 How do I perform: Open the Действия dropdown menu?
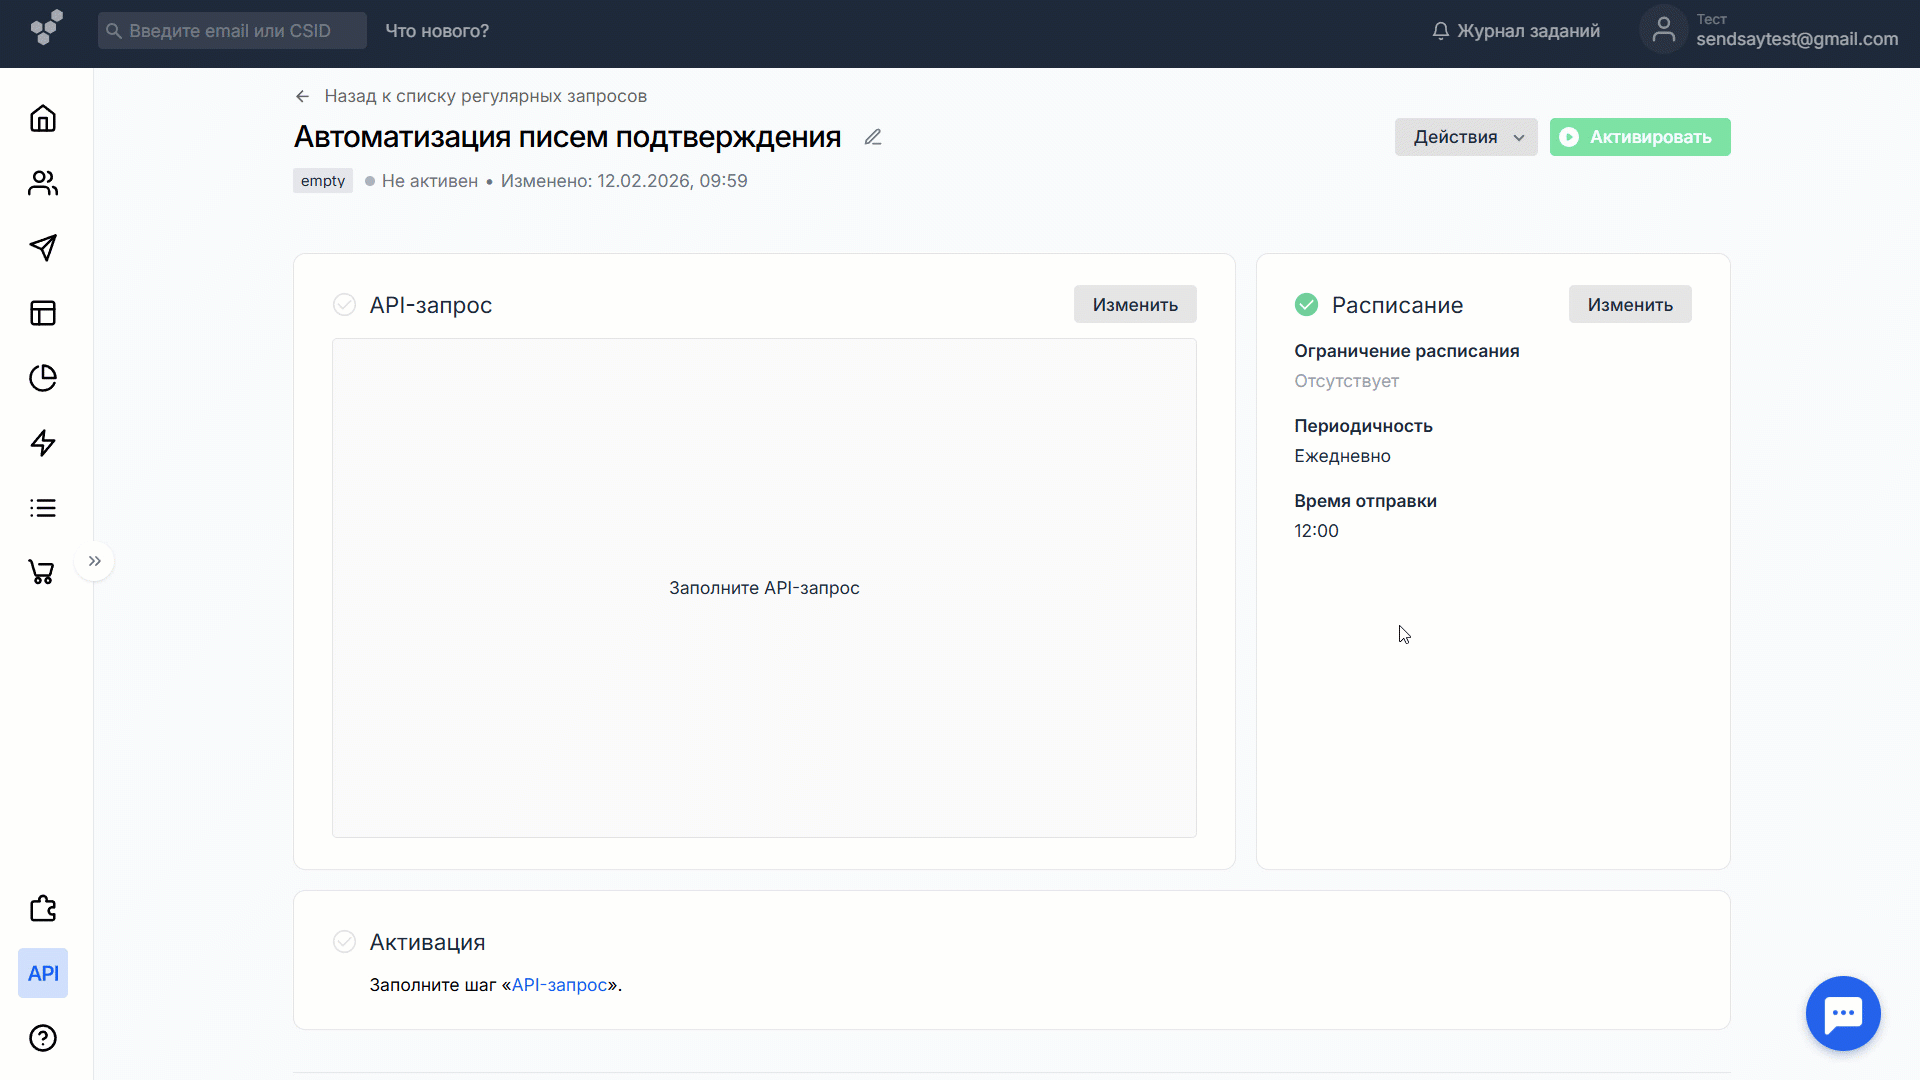[x=1465, y=137]
